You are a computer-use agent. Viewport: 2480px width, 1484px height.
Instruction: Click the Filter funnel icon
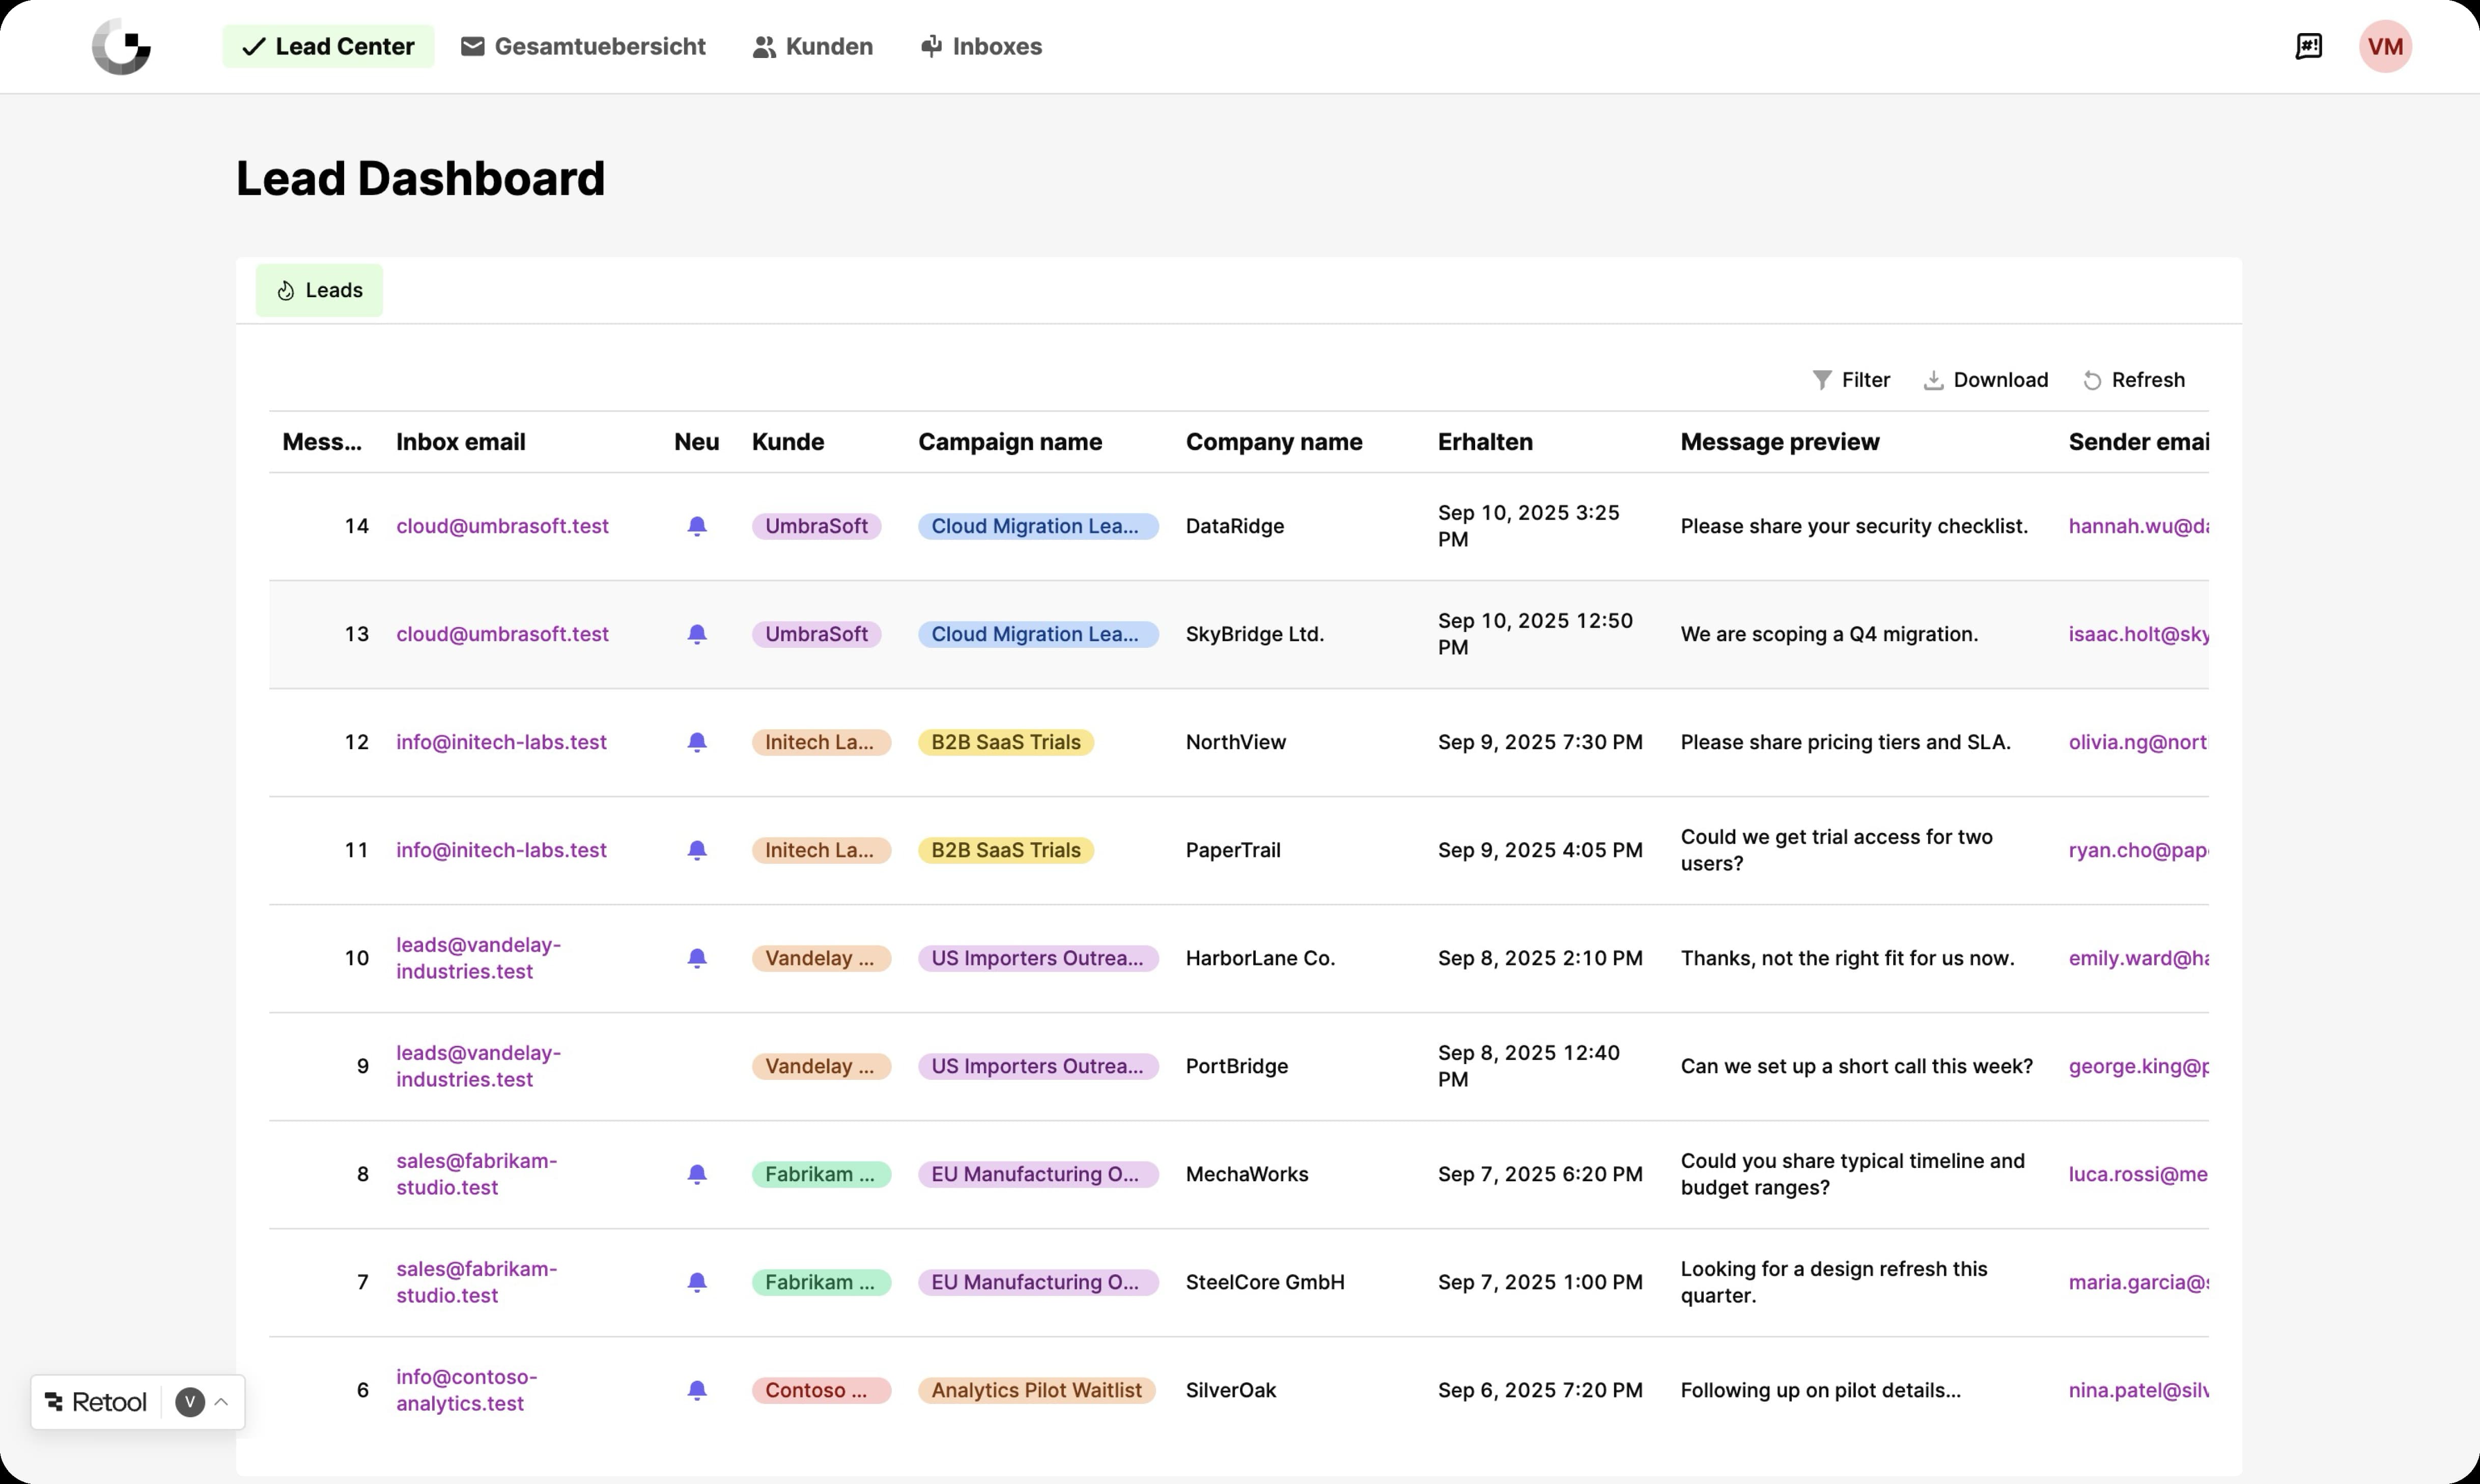1822,380
